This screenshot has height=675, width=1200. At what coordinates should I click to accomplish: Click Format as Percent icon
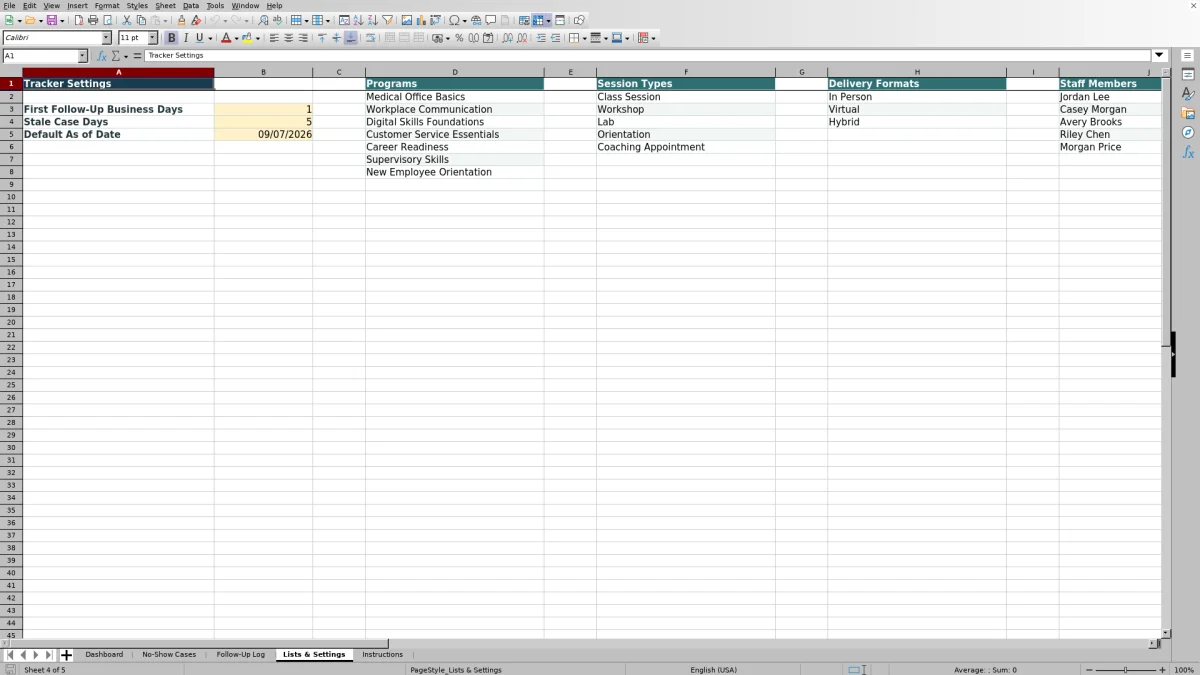click(459, 38)
